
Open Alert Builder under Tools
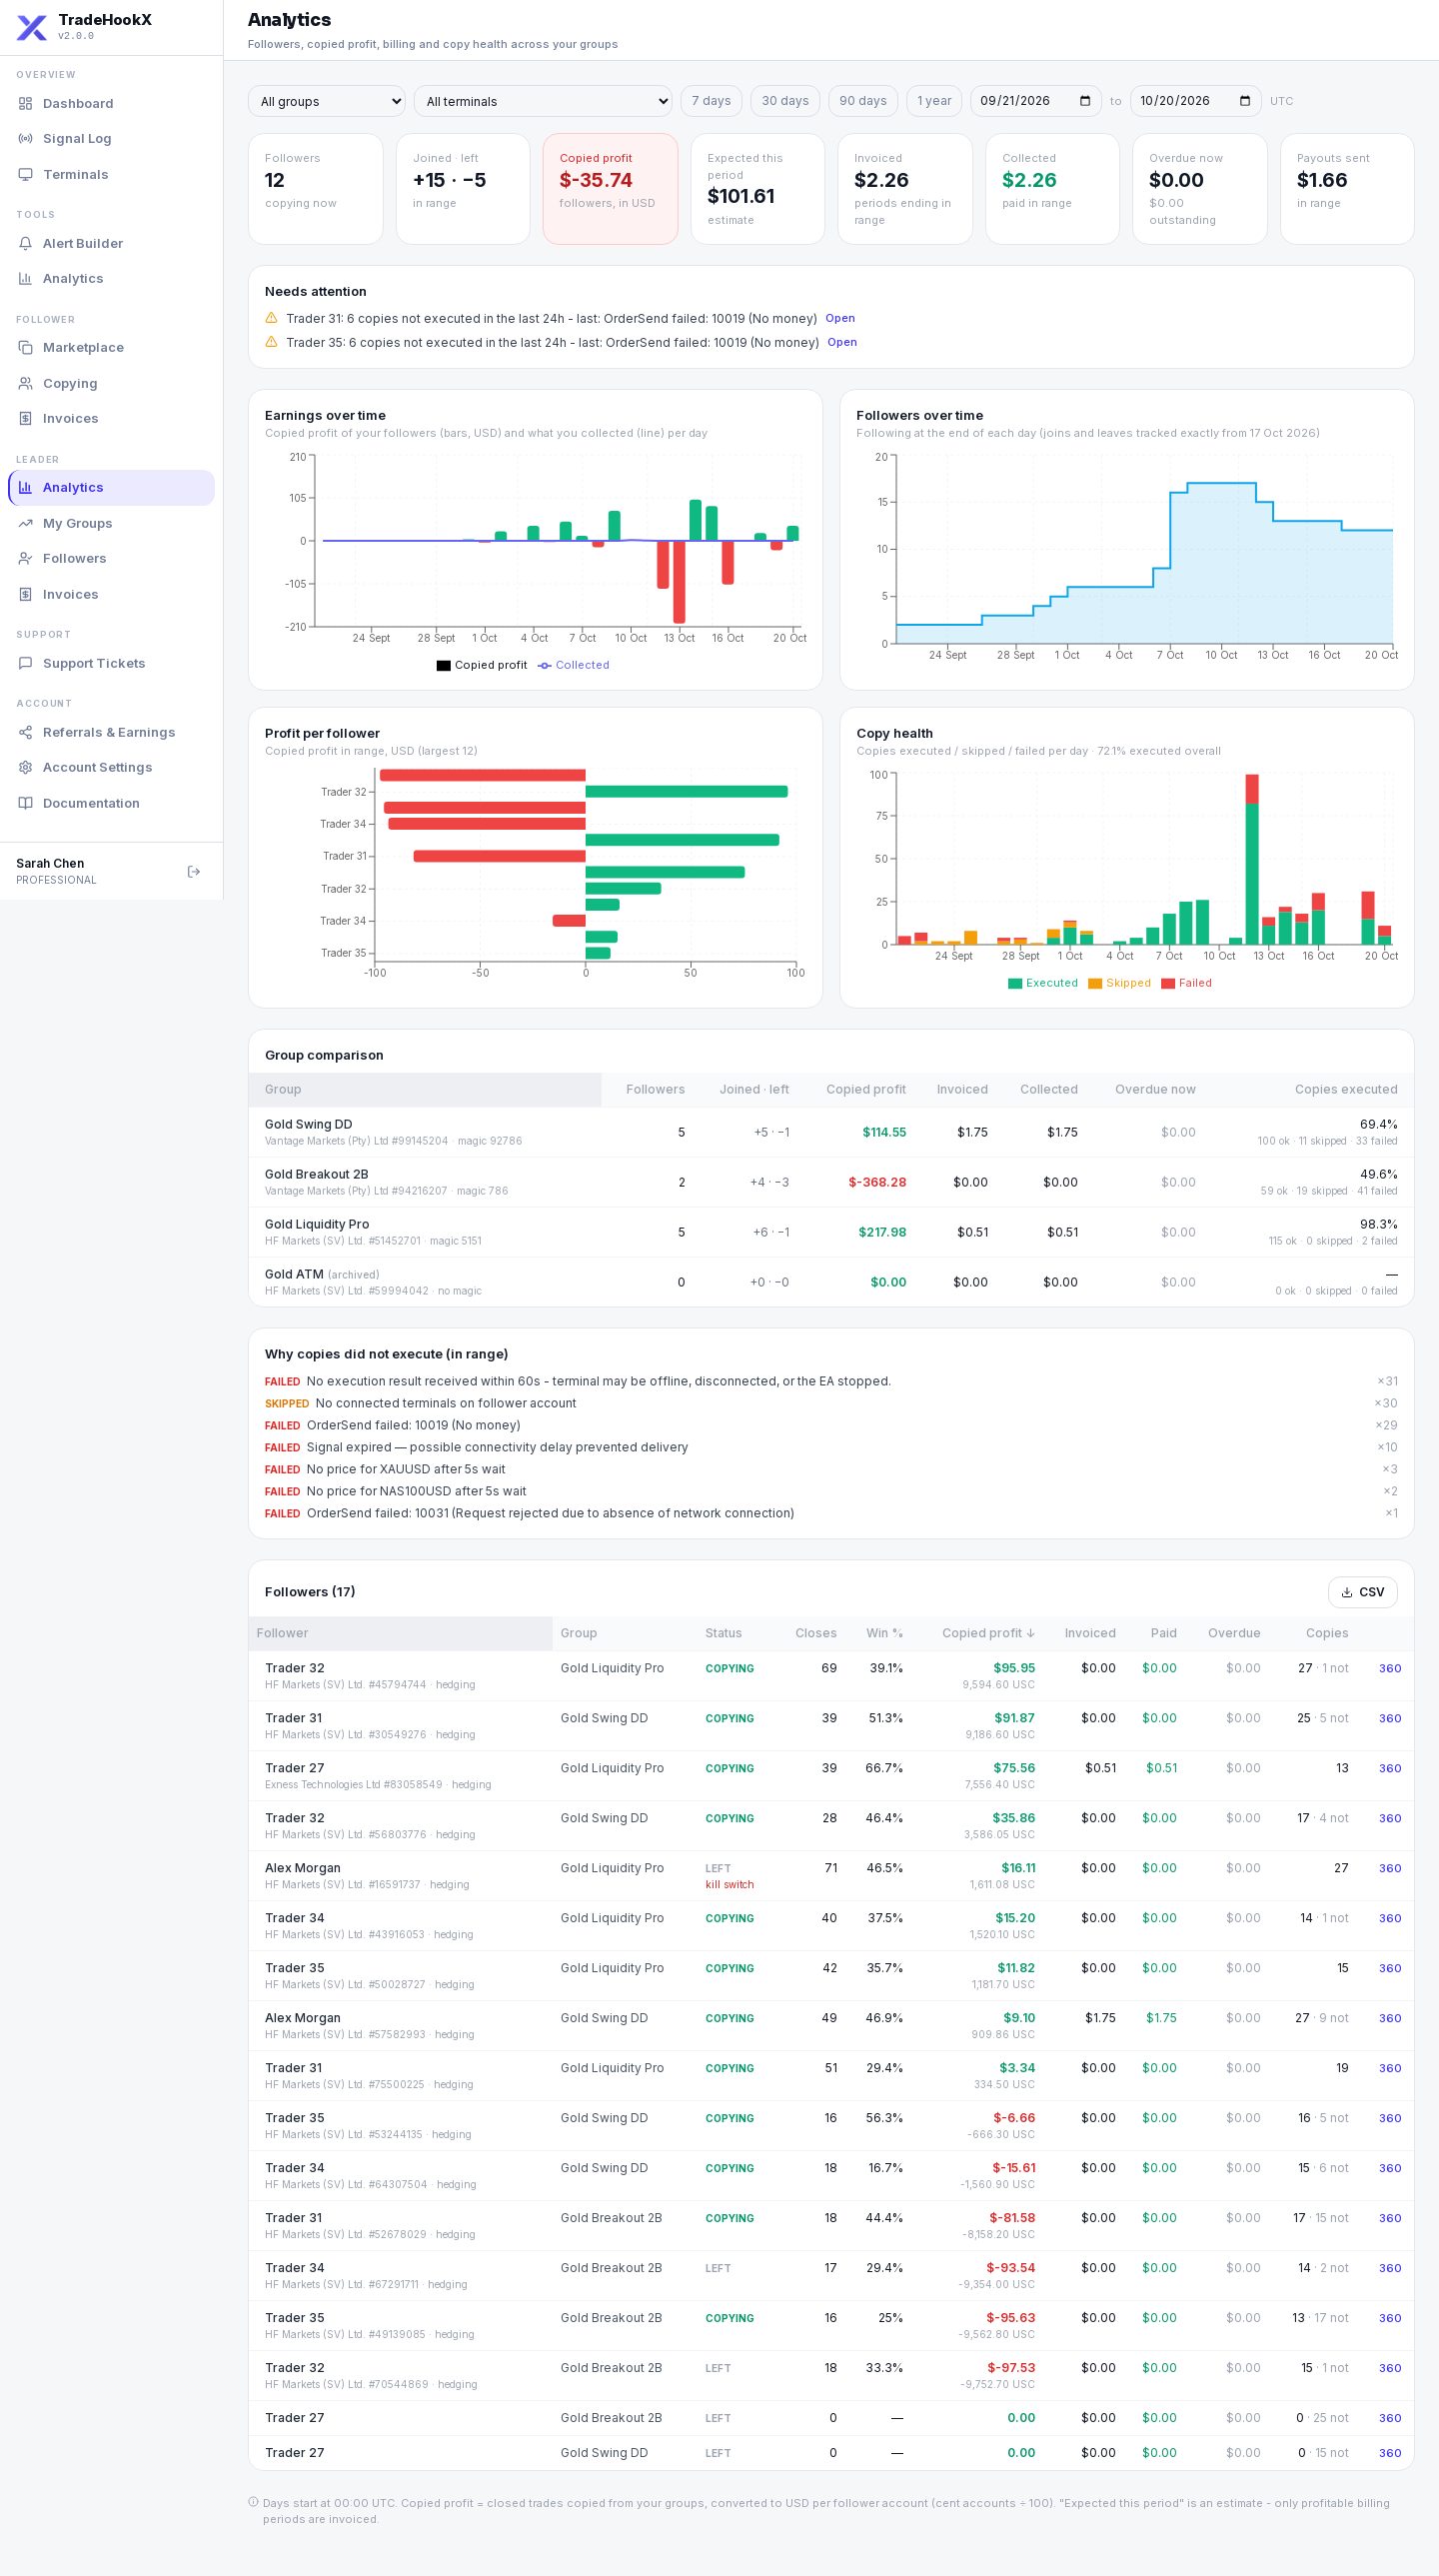pyautogui.click(x=111, y=243)
